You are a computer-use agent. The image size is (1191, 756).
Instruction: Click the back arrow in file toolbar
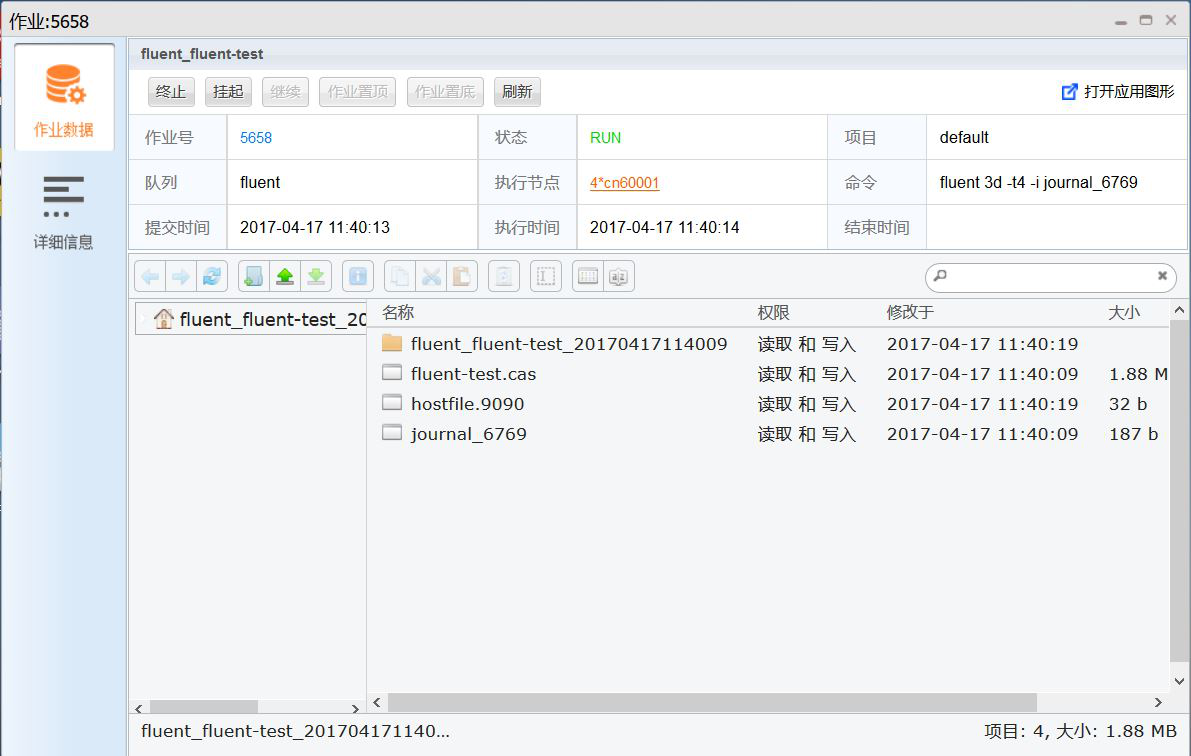[150, 277]
